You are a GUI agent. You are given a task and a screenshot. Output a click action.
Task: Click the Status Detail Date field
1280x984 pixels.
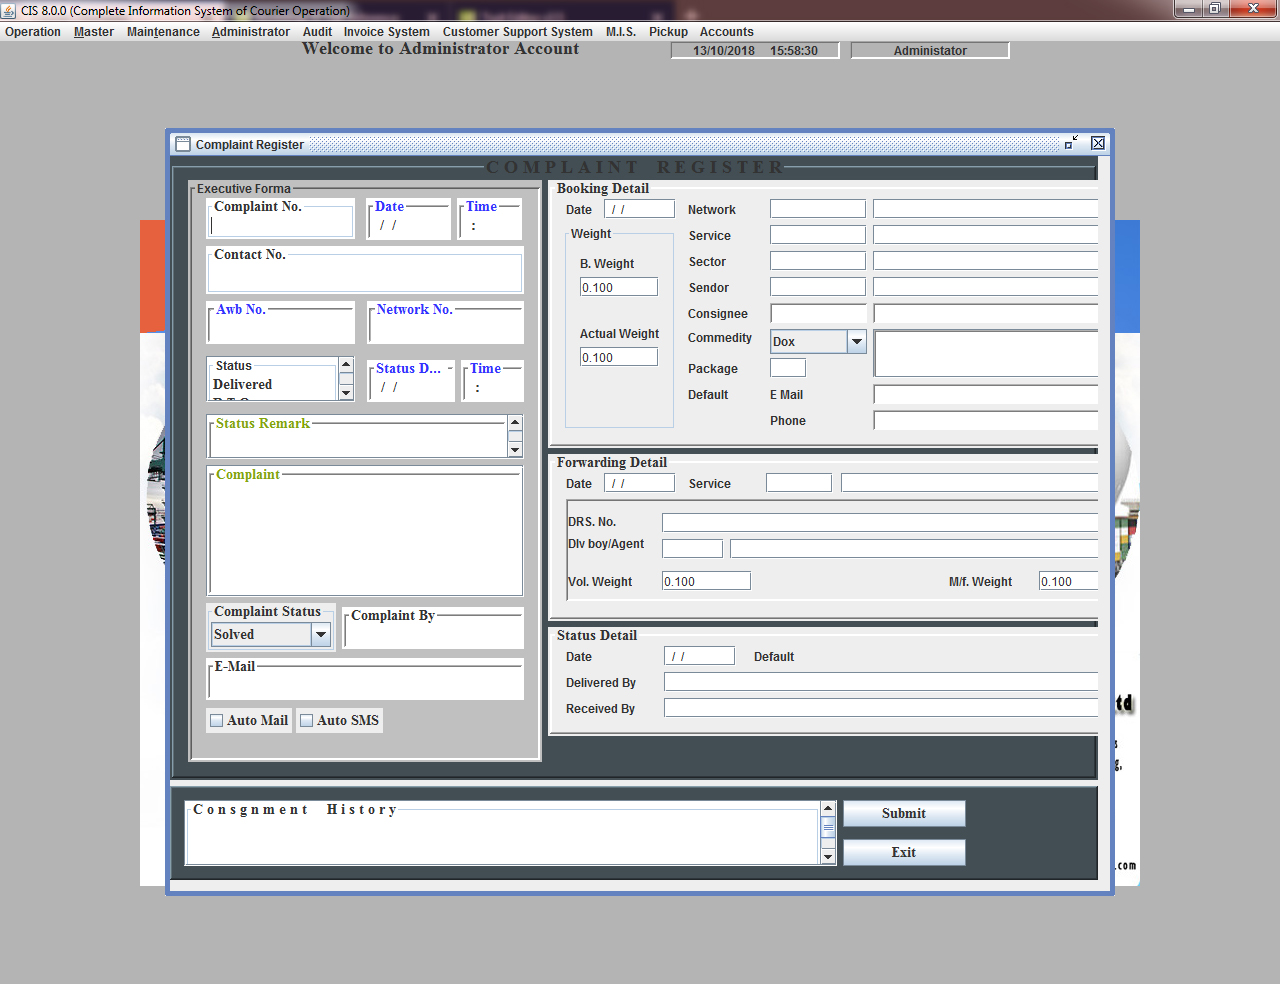coord(699,656)
